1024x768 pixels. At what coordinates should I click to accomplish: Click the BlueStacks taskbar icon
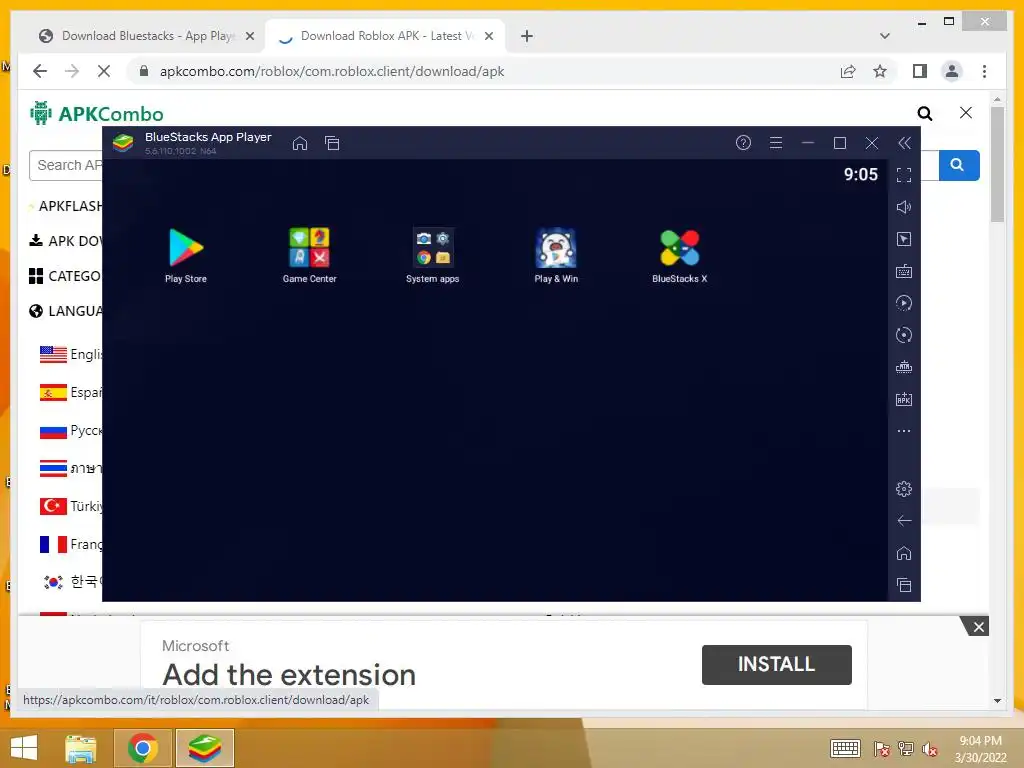(204, 748)
